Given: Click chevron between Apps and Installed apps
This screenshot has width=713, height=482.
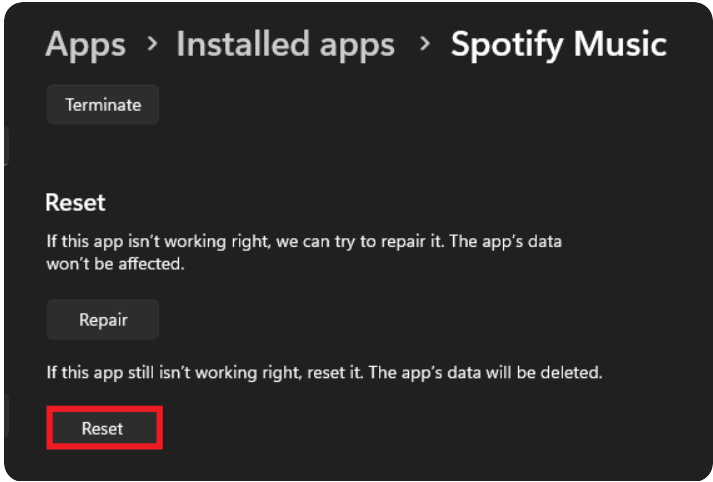Looking at the screenshot, I should point(151,46).
